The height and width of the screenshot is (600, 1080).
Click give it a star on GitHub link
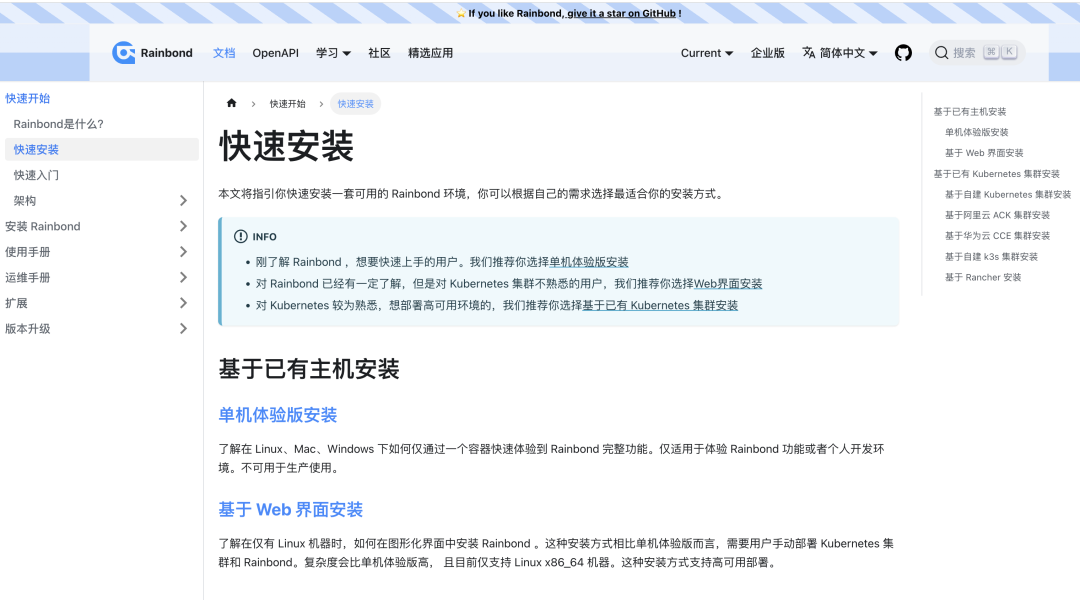pos(621,13)
